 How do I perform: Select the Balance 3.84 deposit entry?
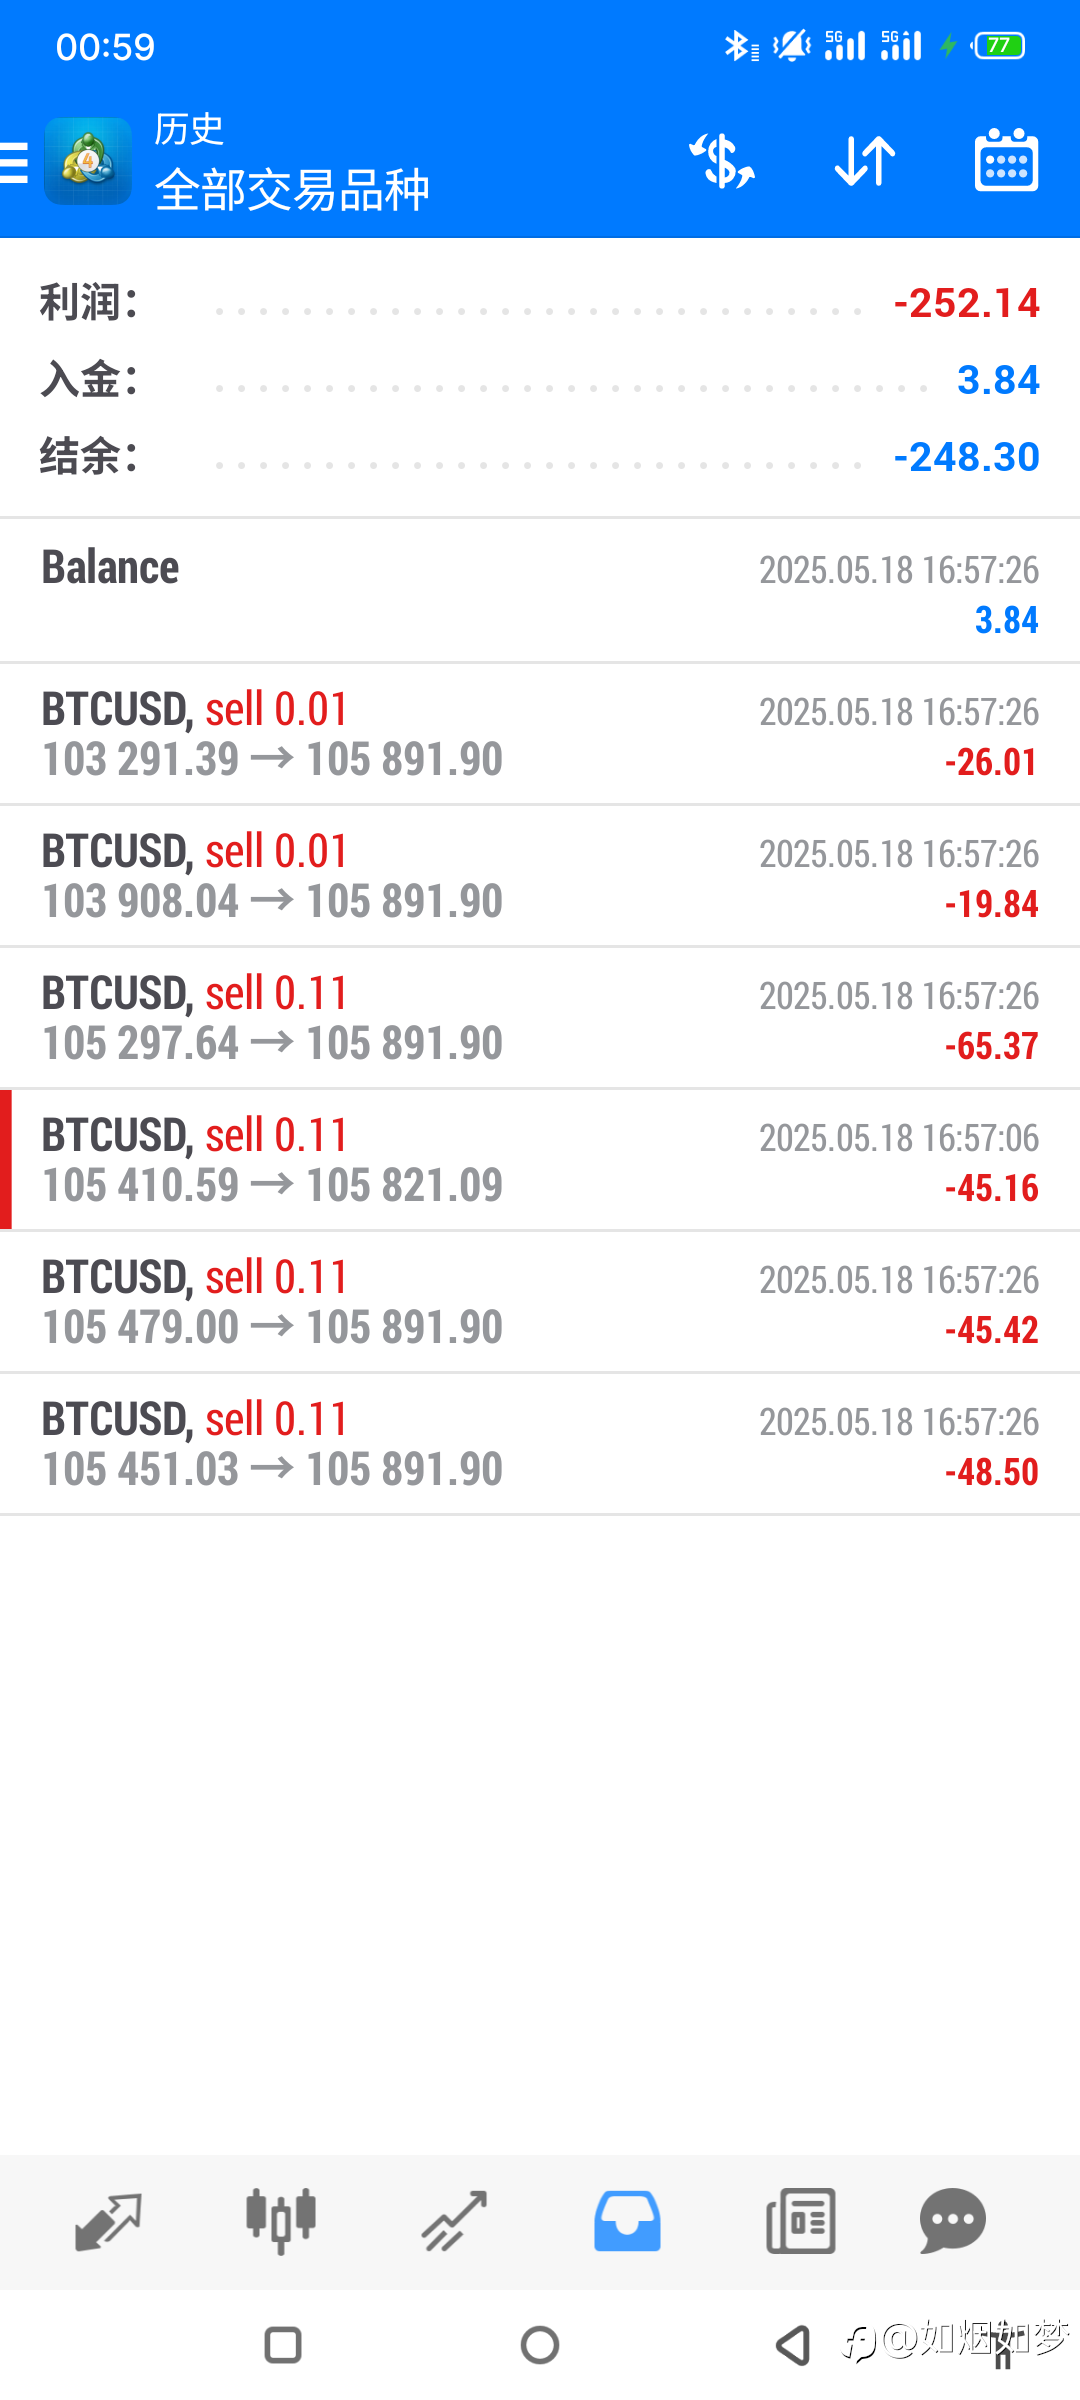(540, 591)
